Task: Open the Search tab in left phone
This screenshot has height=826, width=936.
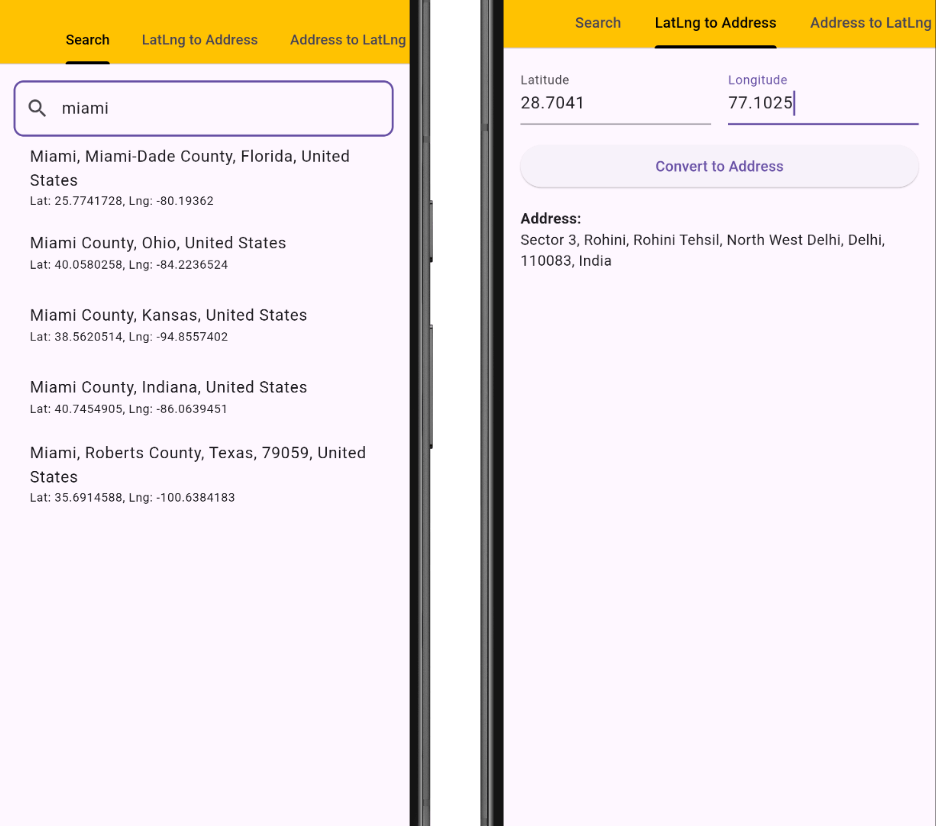Action: (x=87, y=40)
